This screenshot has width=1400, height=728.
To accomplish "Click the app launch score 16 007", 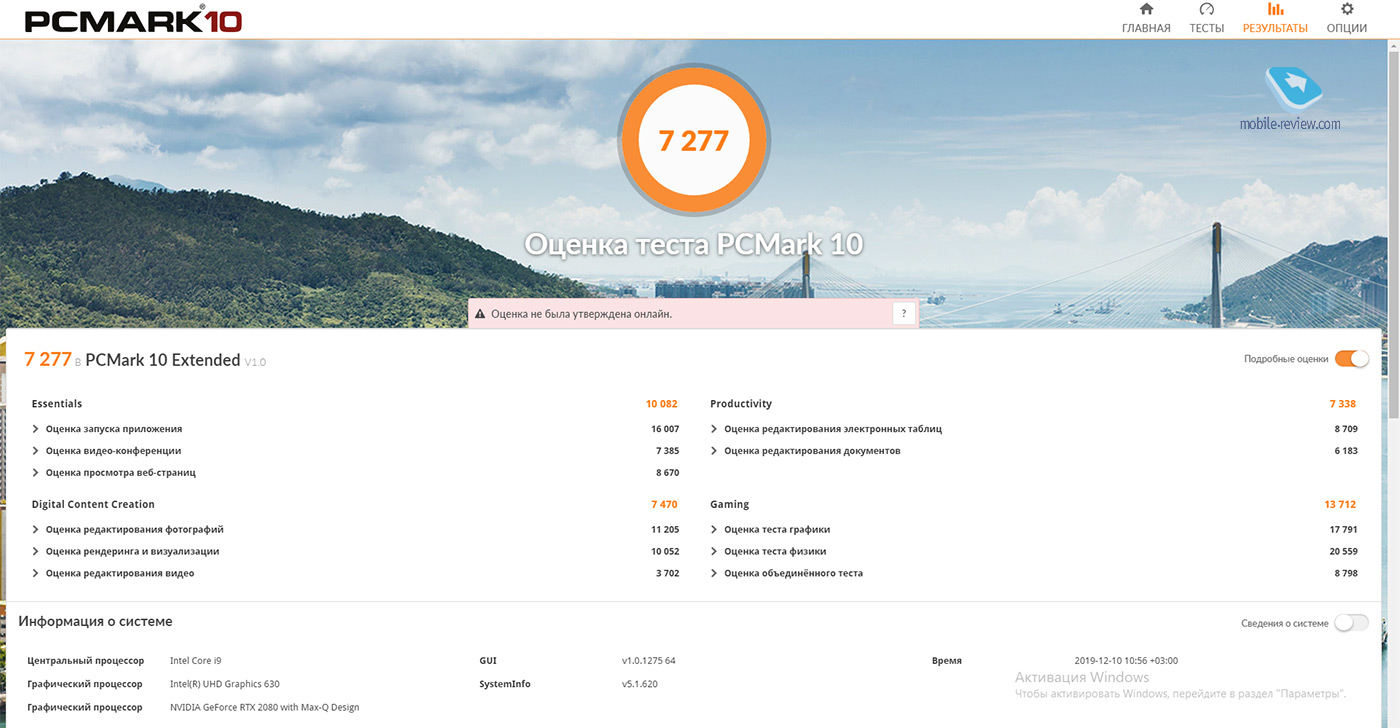I will coord(663,429).
